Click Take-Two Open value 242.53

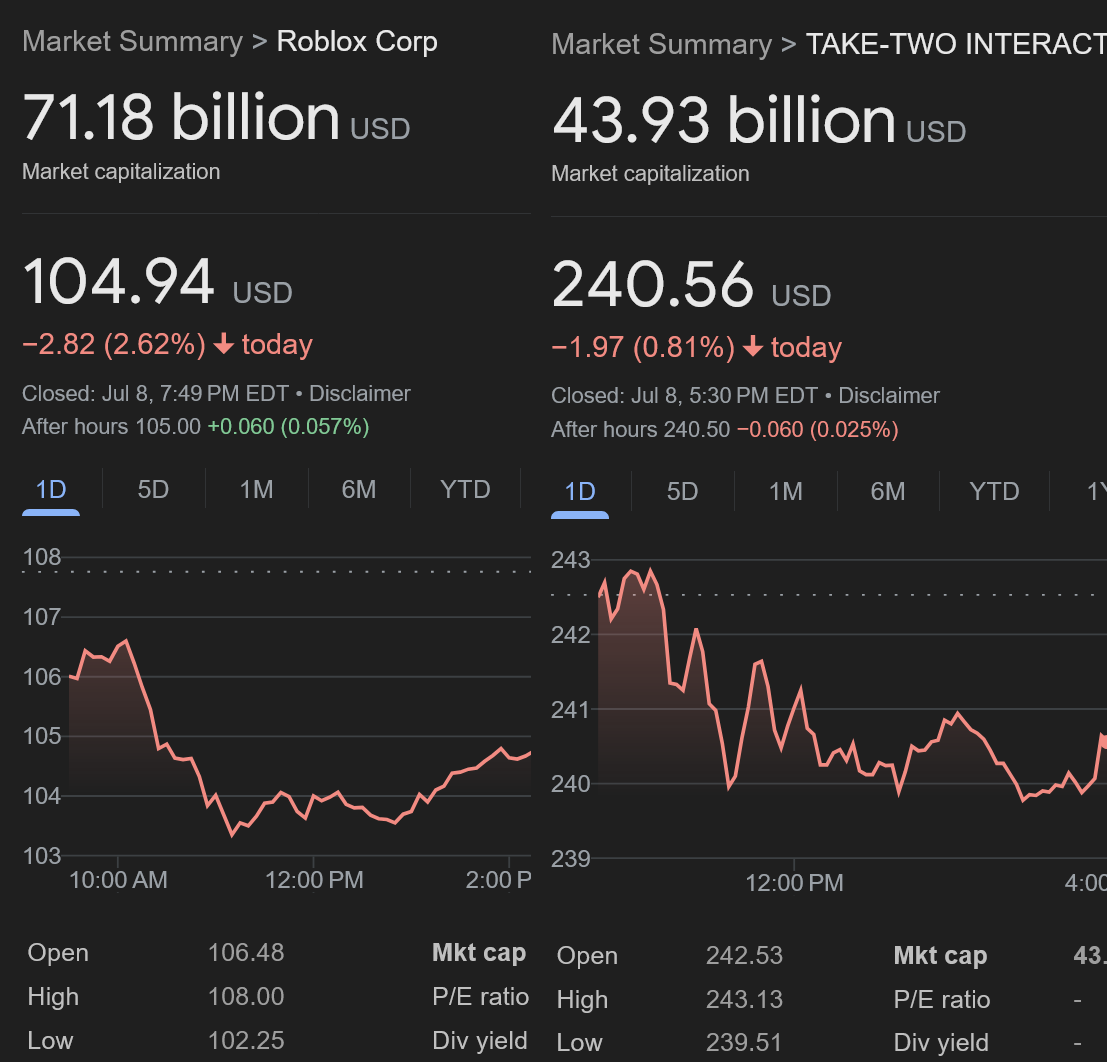(x=744, y=955)
